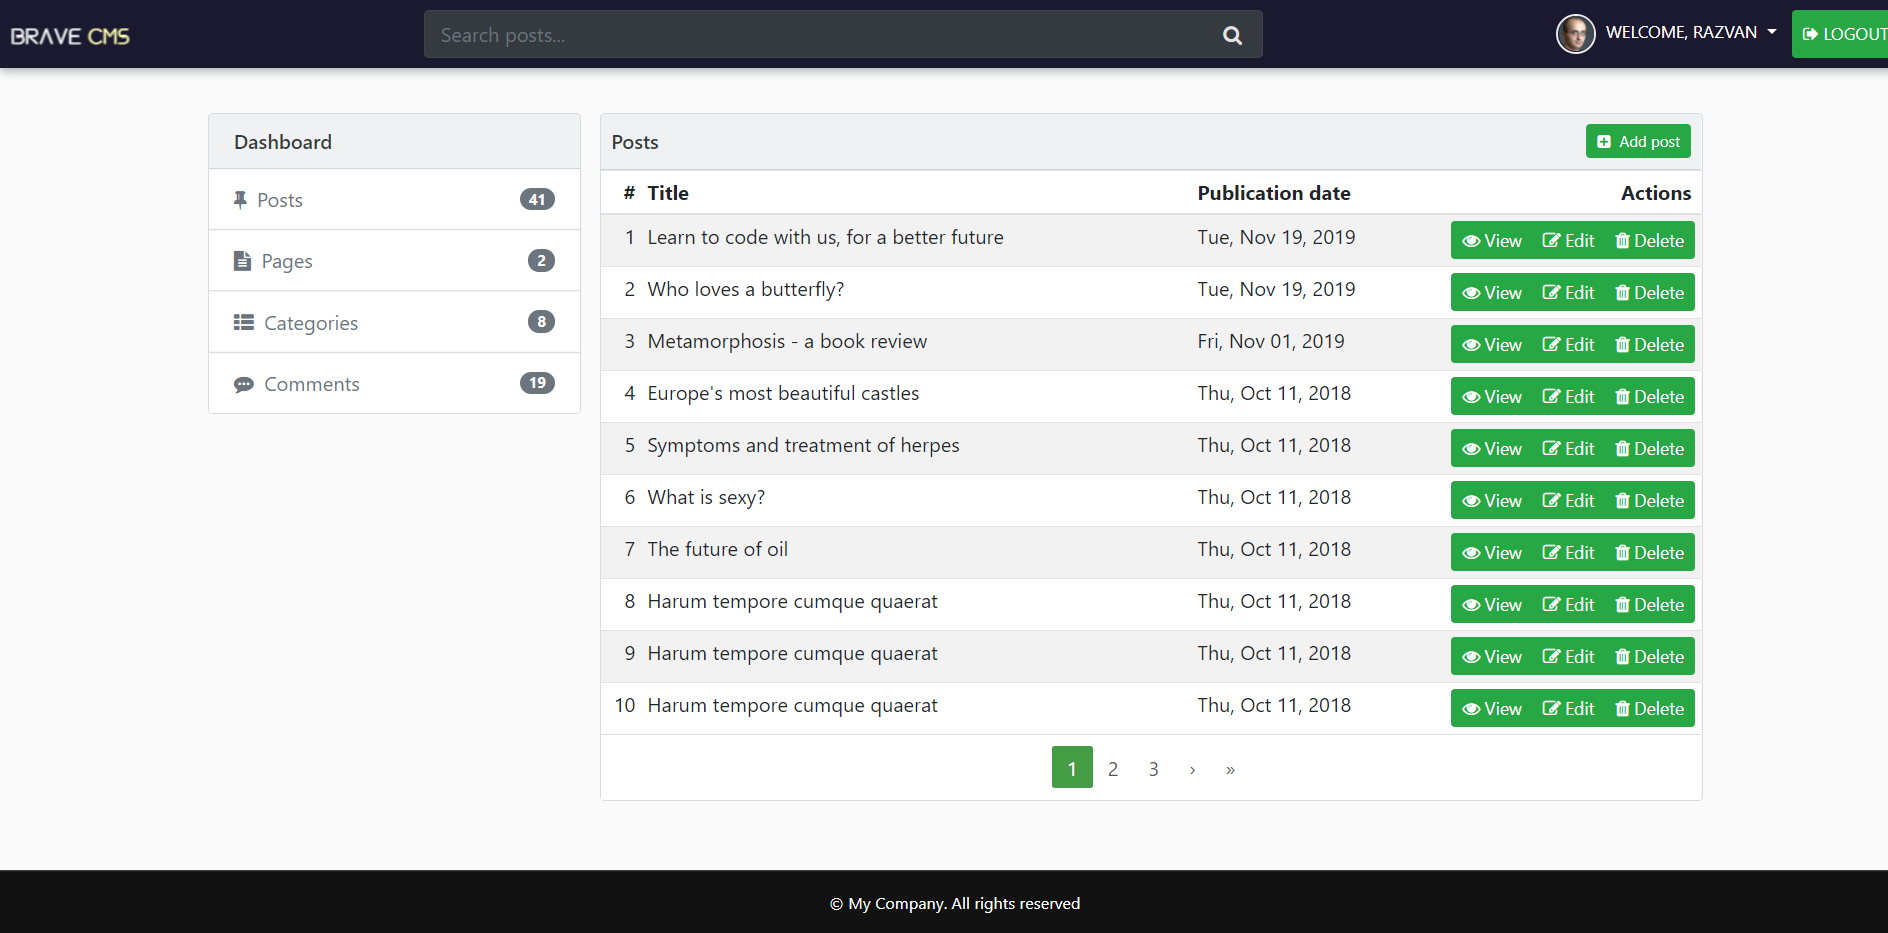View post 'Learn to code with us'
Image resolution: width=1888 pixels, height=933 pixels.
(x=1491, y=240)
